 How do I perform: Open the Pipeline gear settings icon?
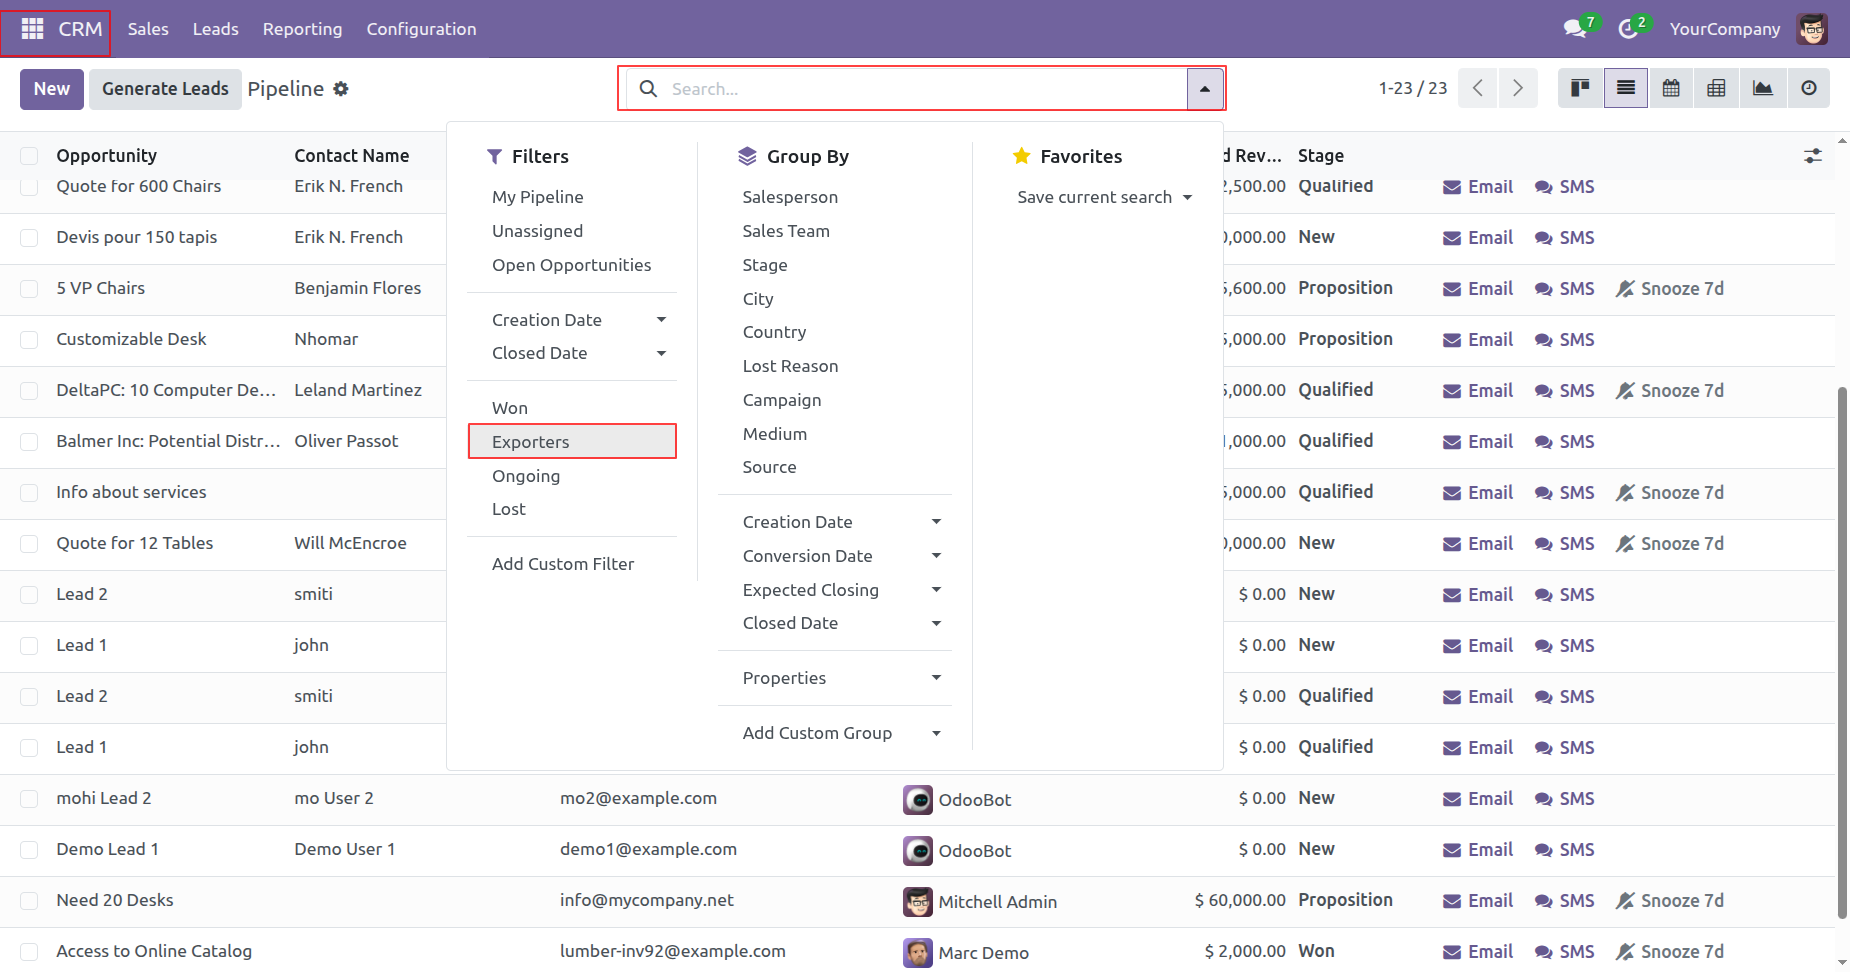[x=341, y=89]
